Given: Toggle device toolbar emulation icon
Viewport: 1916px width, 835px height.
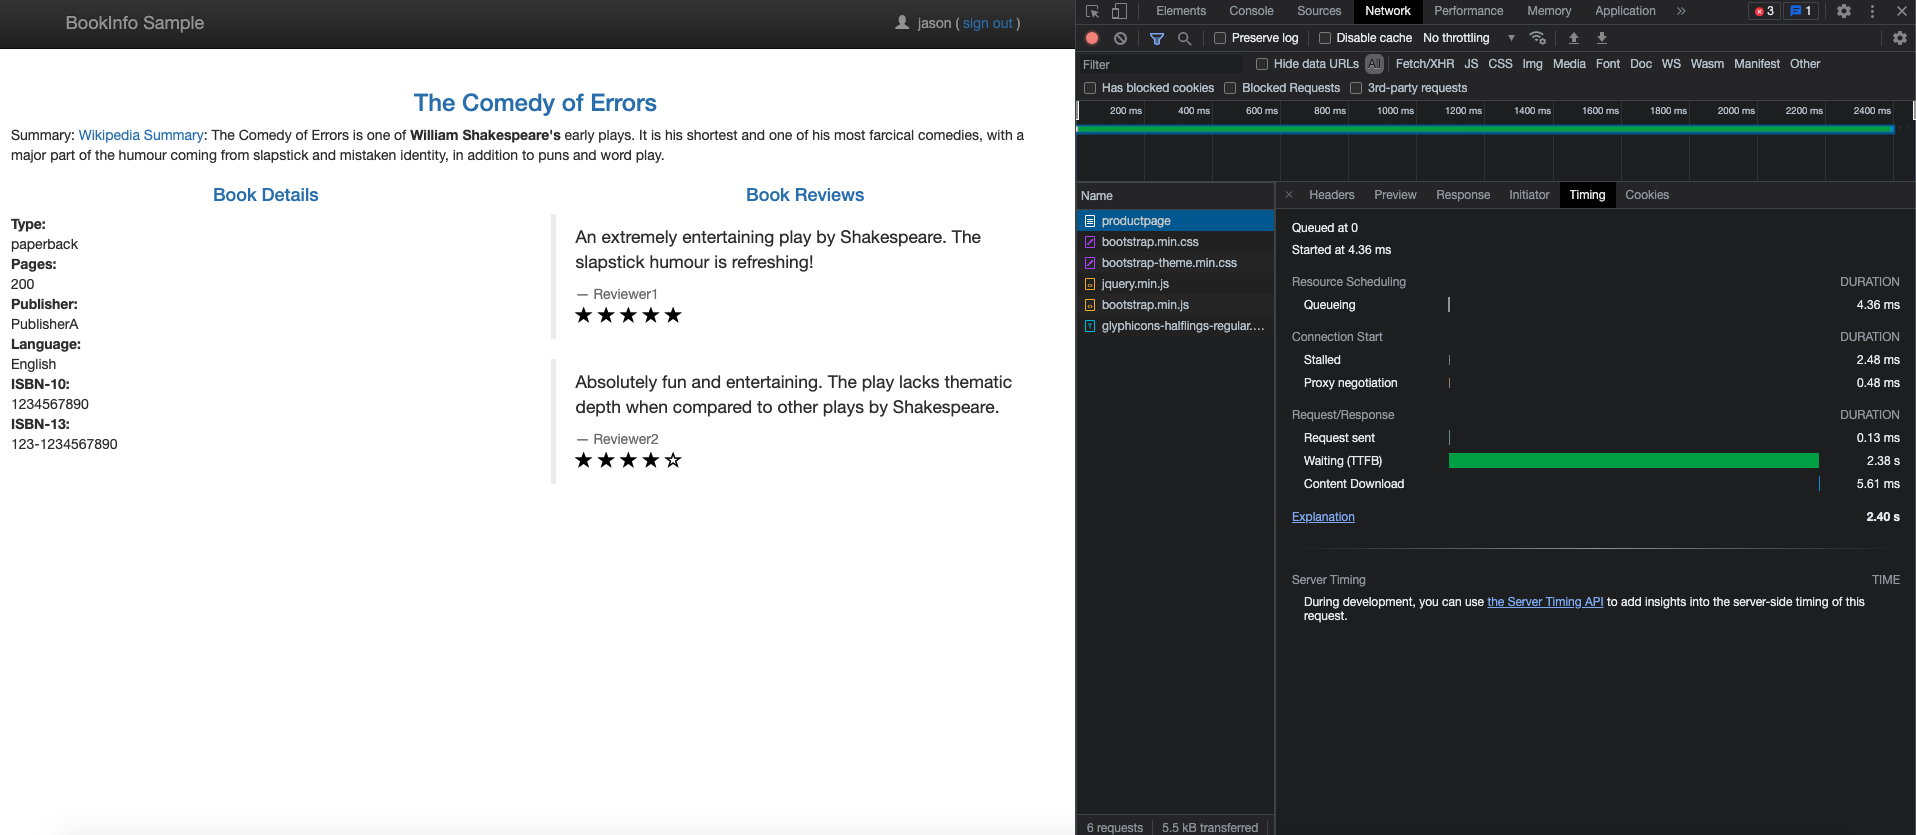Looking at the screenshot, I should point(1119,11).
